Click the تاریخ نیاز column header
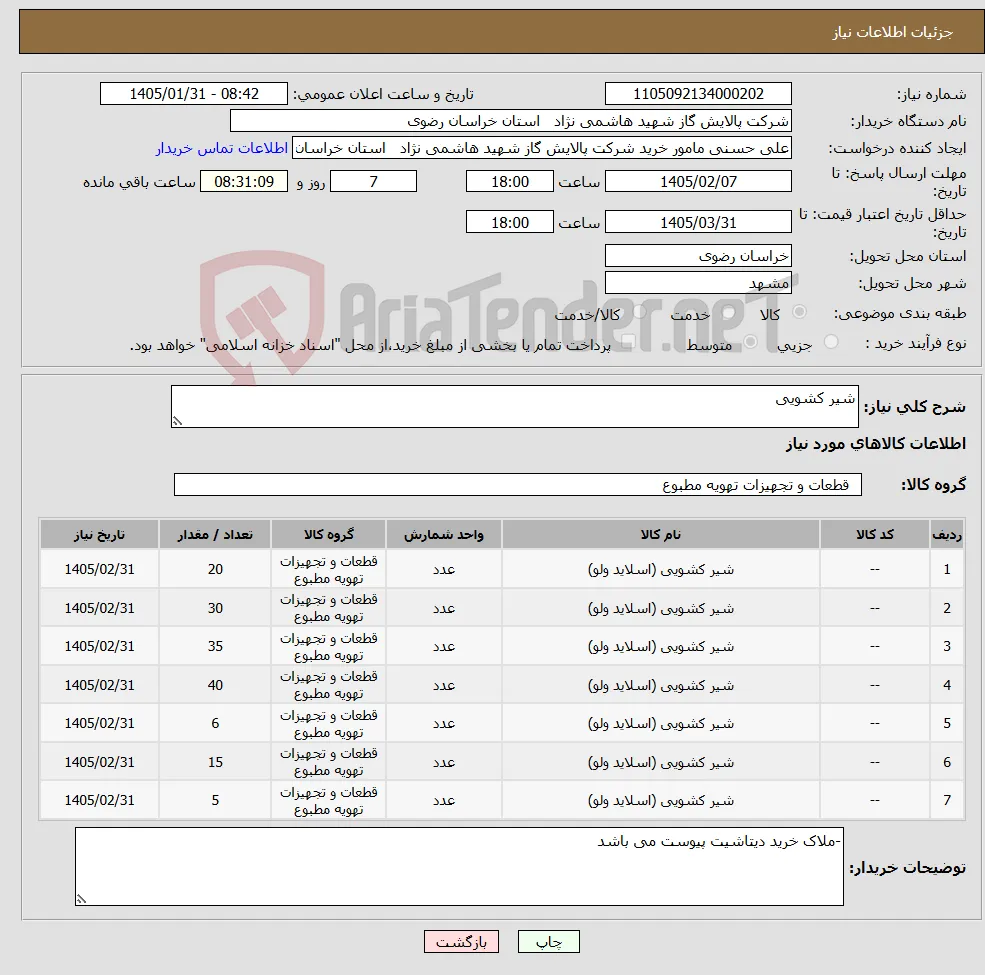 tap(99, 534)
